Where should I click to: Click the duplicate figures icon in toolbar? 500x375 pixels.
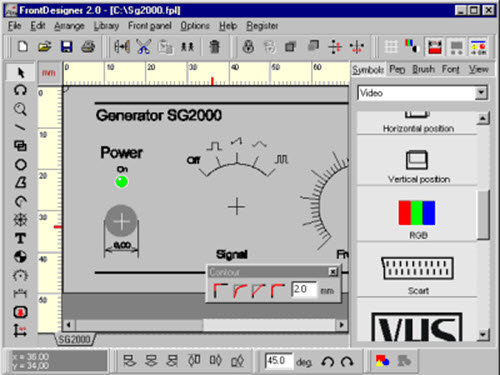coord(187,47)
